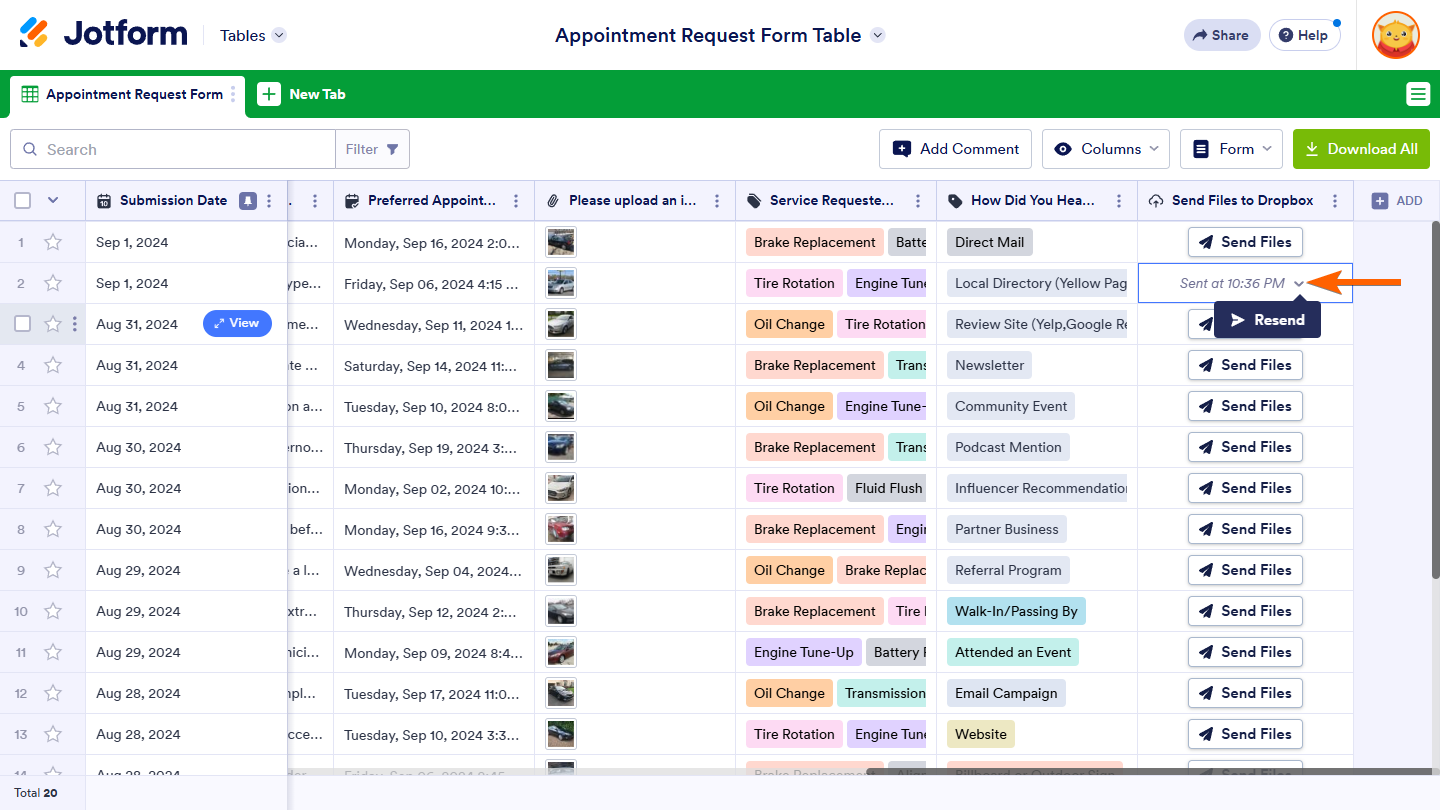Open the Form dropdown button
This screenshot has height=810, width=1440.
tap(1231, 149)
